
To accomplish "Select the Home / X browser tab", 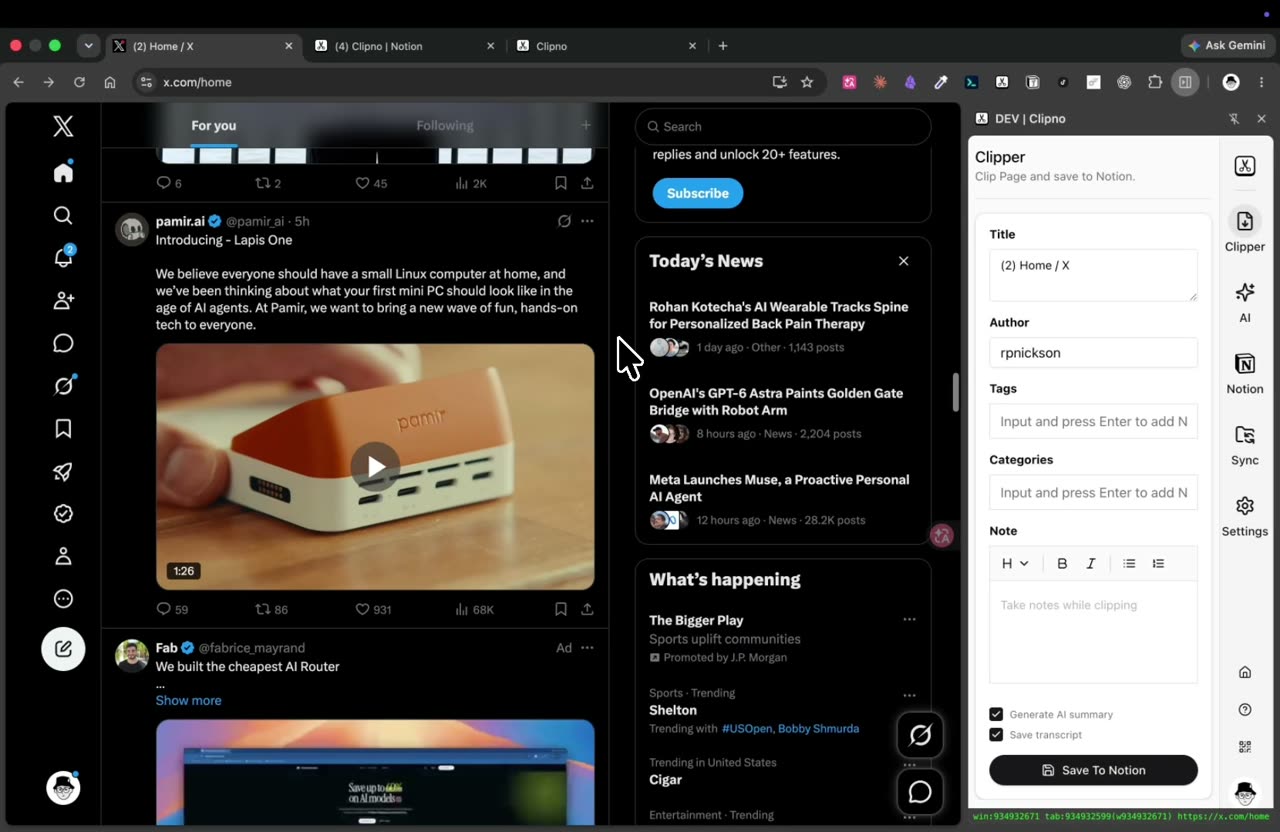I will click(201, 46).
